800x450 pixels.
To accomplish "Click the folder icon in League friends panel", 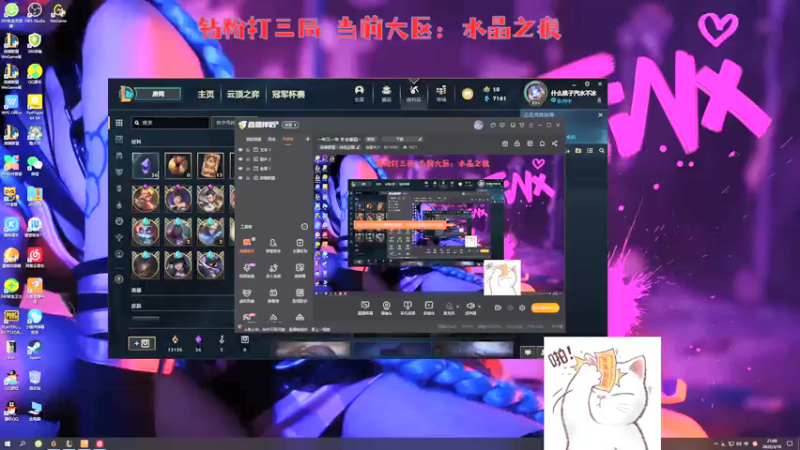I will coord(578,151).
